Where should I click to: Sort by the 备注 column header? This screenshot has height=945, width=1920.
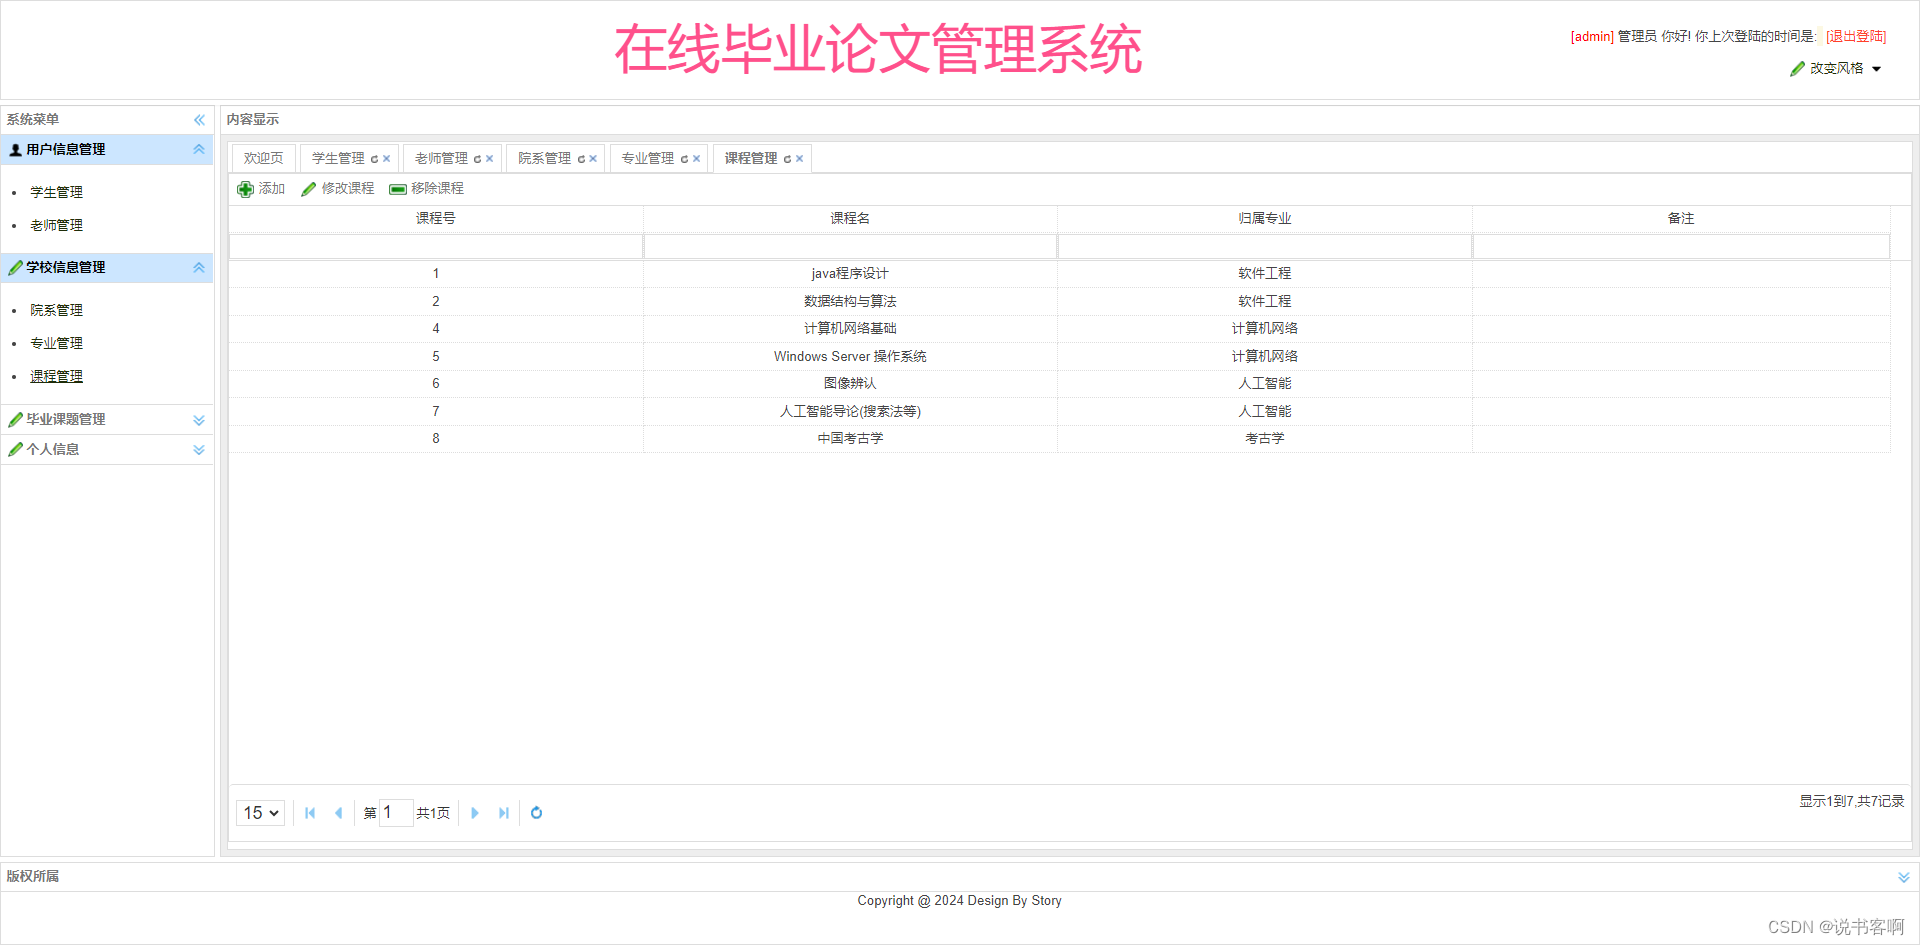coord(1681,219)
